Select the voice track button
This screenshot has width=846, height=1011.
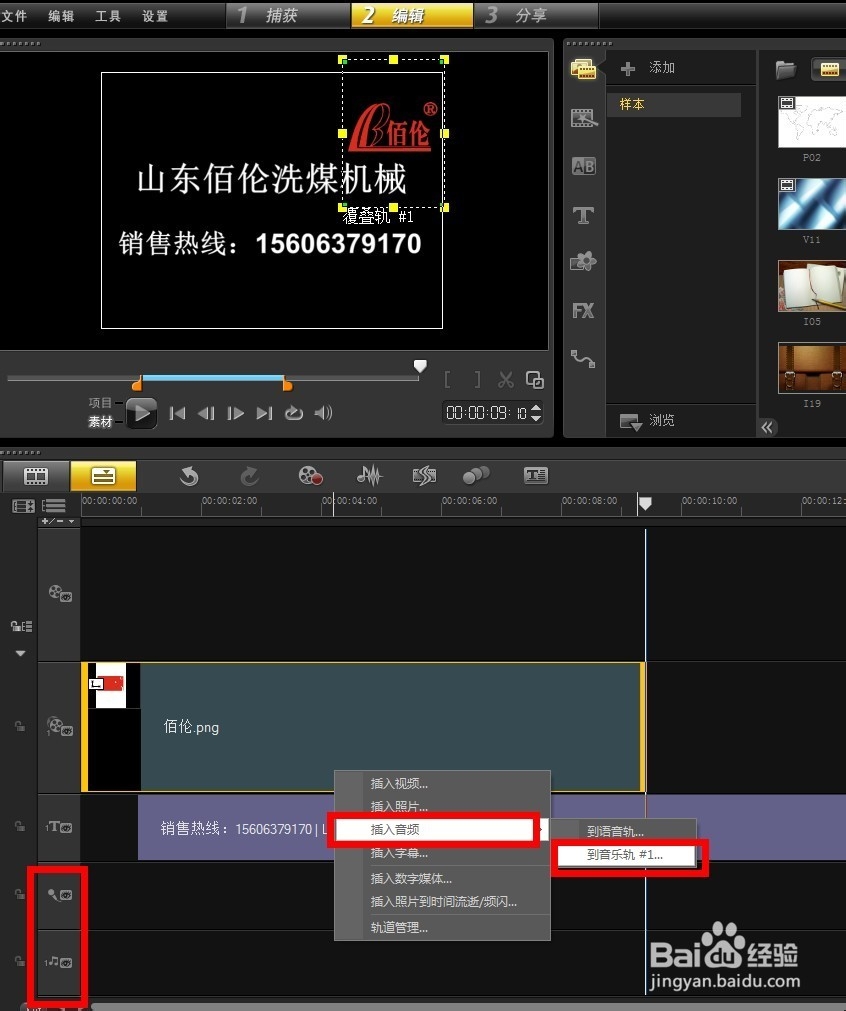point(59,895)
